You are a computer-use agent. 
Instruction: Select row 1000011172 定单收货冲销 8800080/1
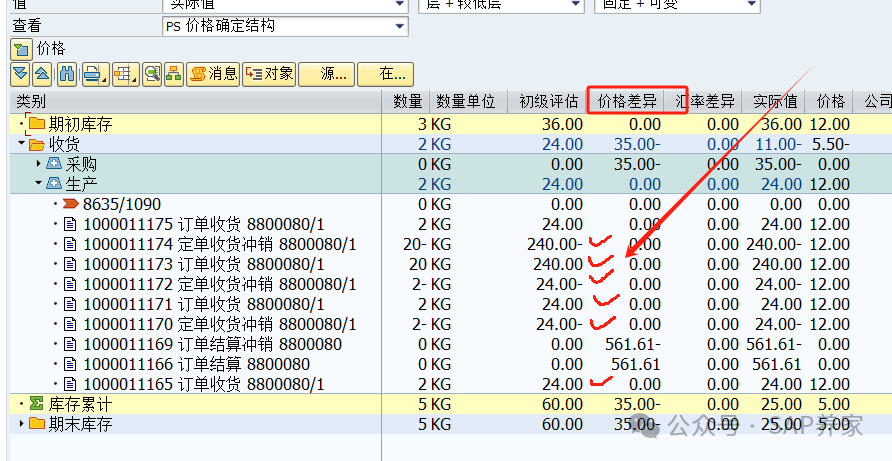[x=220, y=284]
